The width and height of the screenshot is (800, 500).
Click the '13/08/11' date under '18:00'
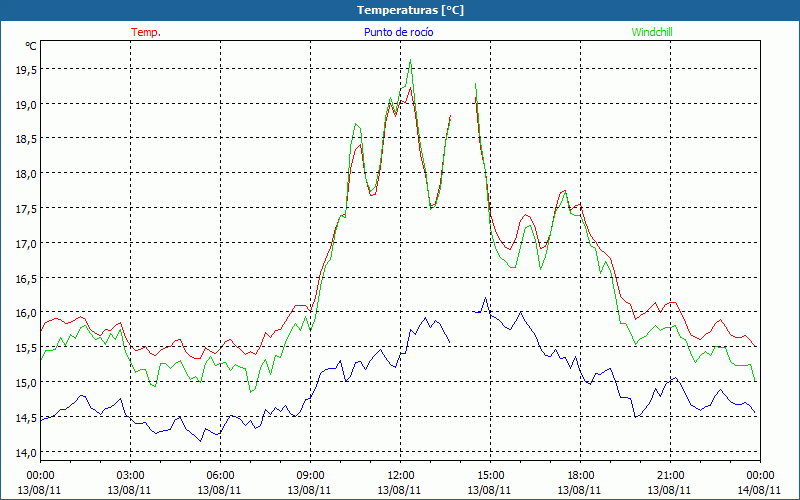pos(580,490)
